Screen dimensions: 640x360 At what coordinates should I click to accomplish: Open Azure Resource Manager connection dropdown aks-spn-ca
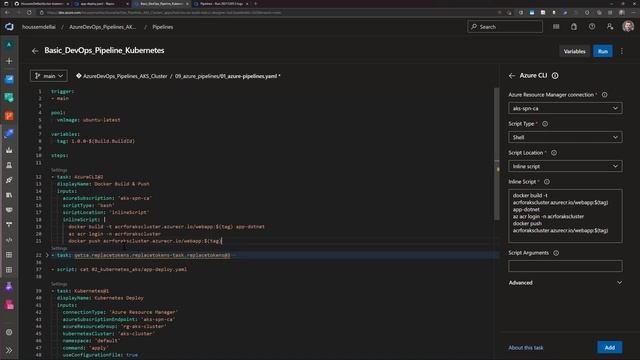coord(565,108)
